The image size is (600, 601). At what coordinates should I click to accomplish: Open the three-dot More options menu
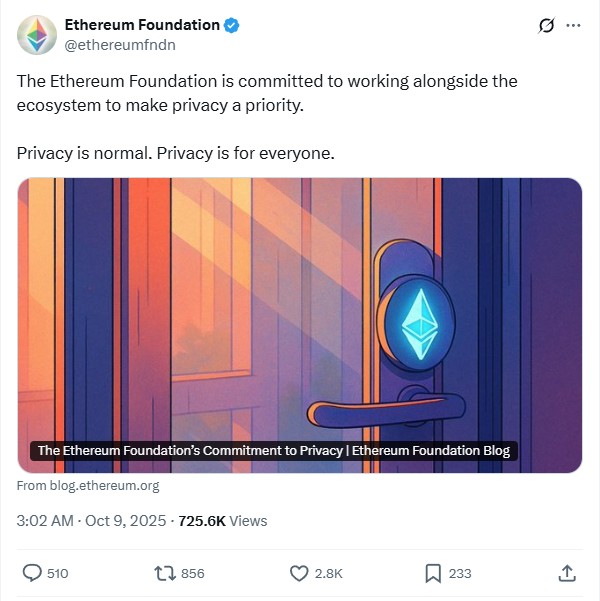click(x=573, y=26)
